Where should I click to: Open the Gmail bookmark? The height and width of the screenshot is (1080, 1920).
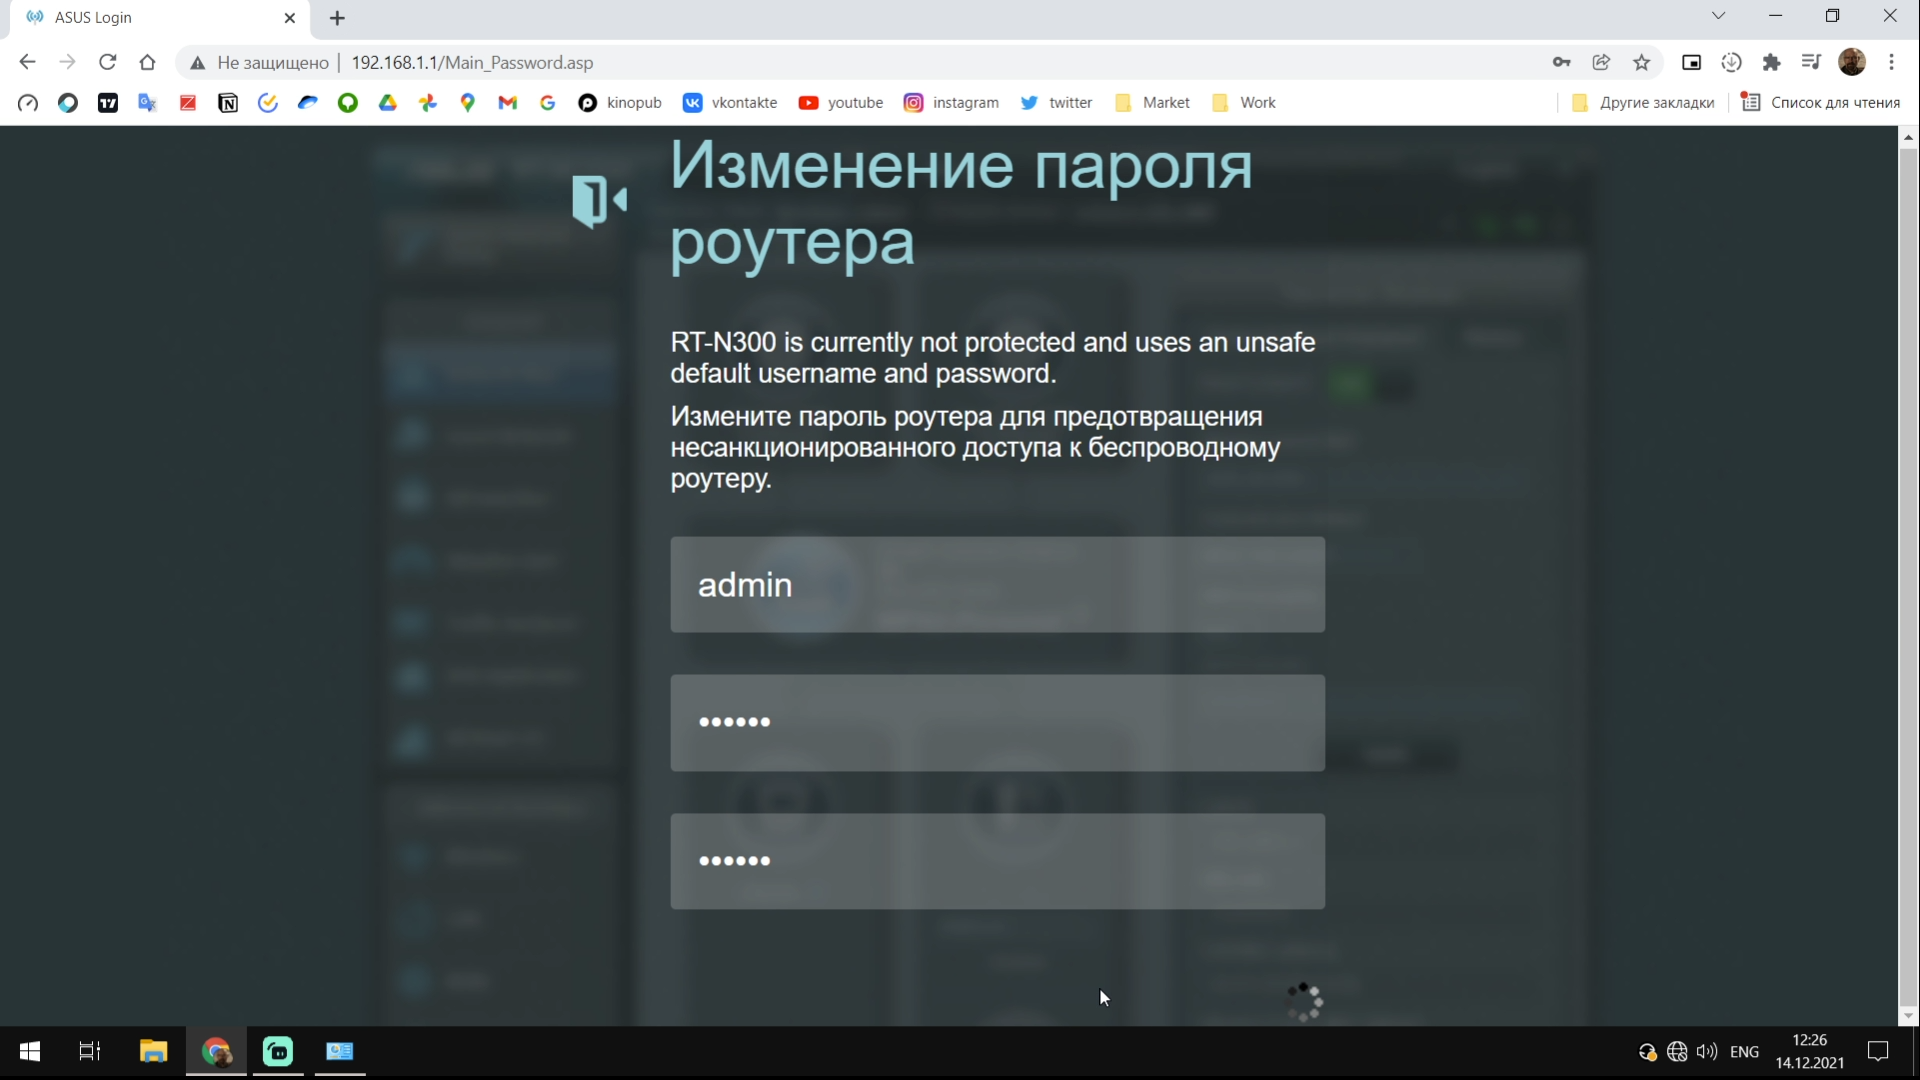click(508, 102)
